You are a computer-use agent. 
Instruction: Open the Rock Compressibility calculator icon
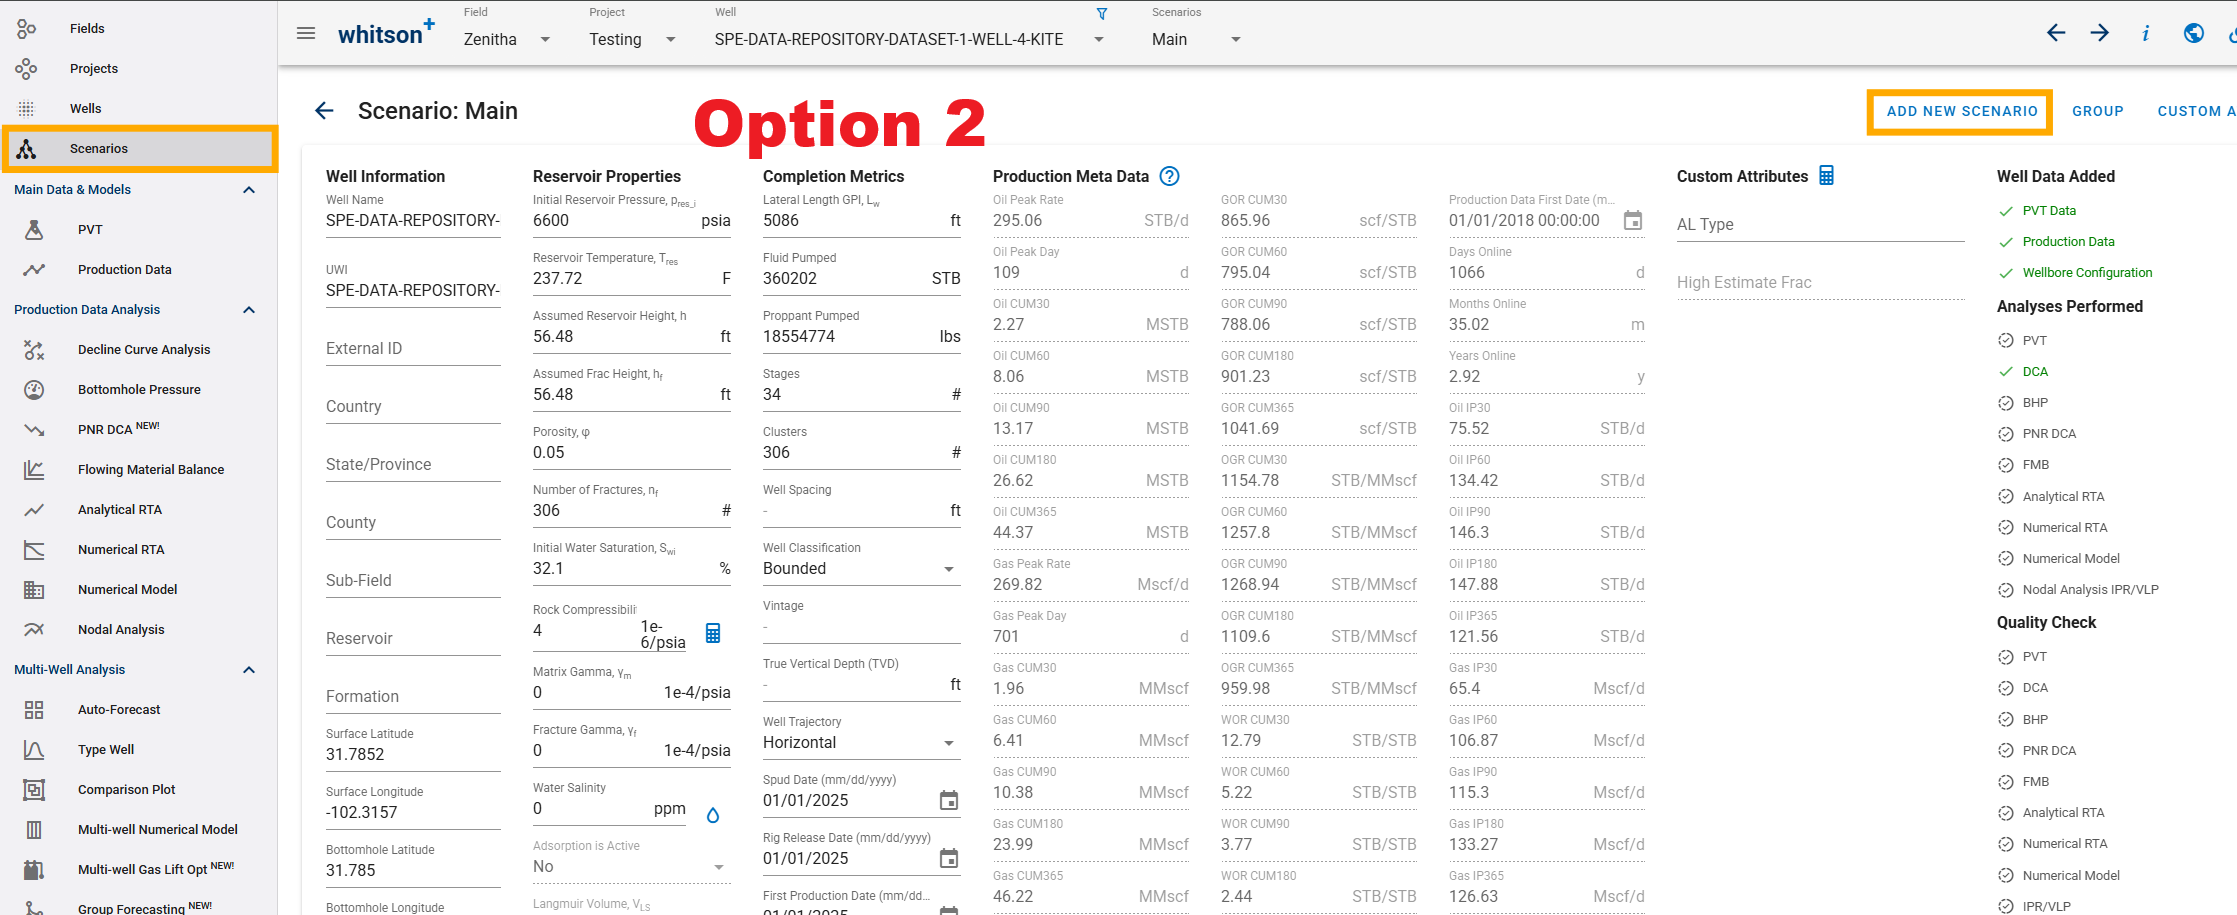713,633
